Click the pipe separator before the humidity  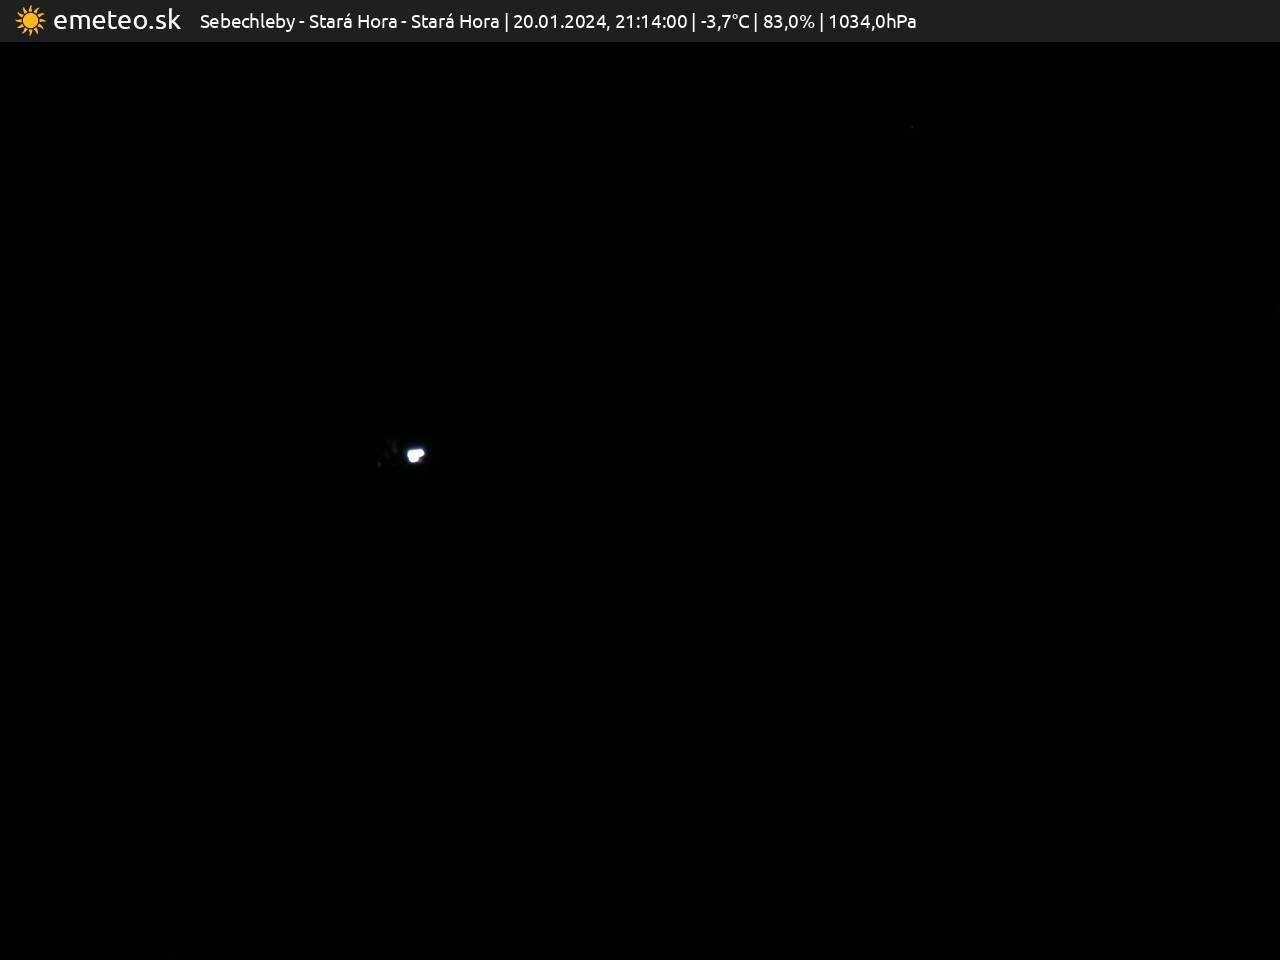pyautogui.click(x=756, y=22)
